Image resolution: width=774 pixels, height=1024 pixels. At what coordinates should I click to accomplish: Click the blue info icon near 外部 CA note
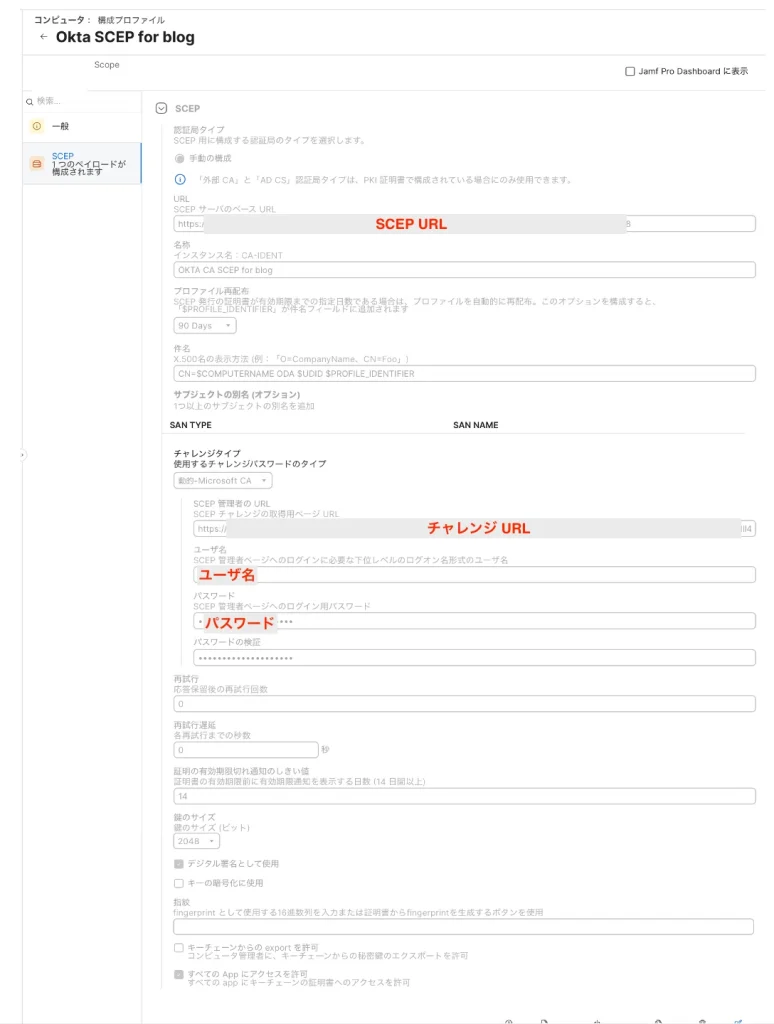click(179, 180)
